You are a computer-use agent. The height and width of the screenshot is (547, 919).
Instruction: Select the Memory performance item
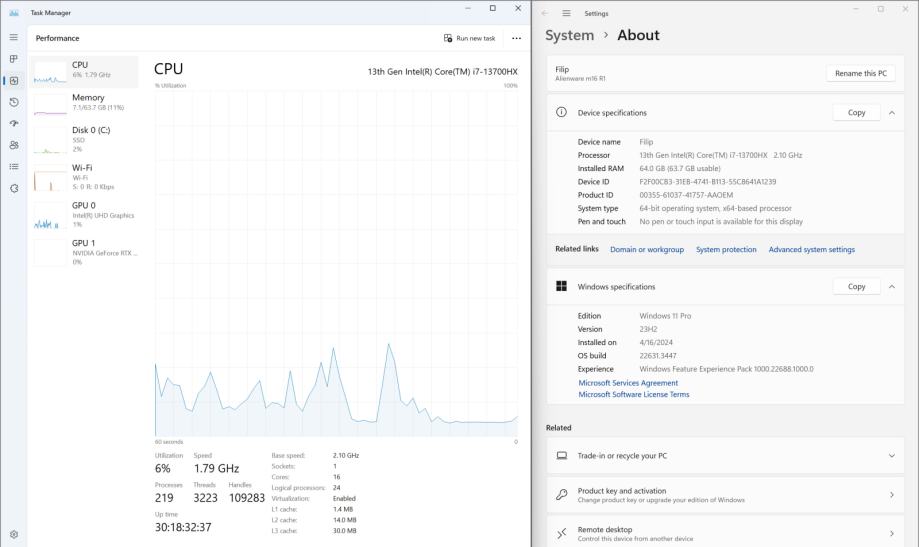84,103
